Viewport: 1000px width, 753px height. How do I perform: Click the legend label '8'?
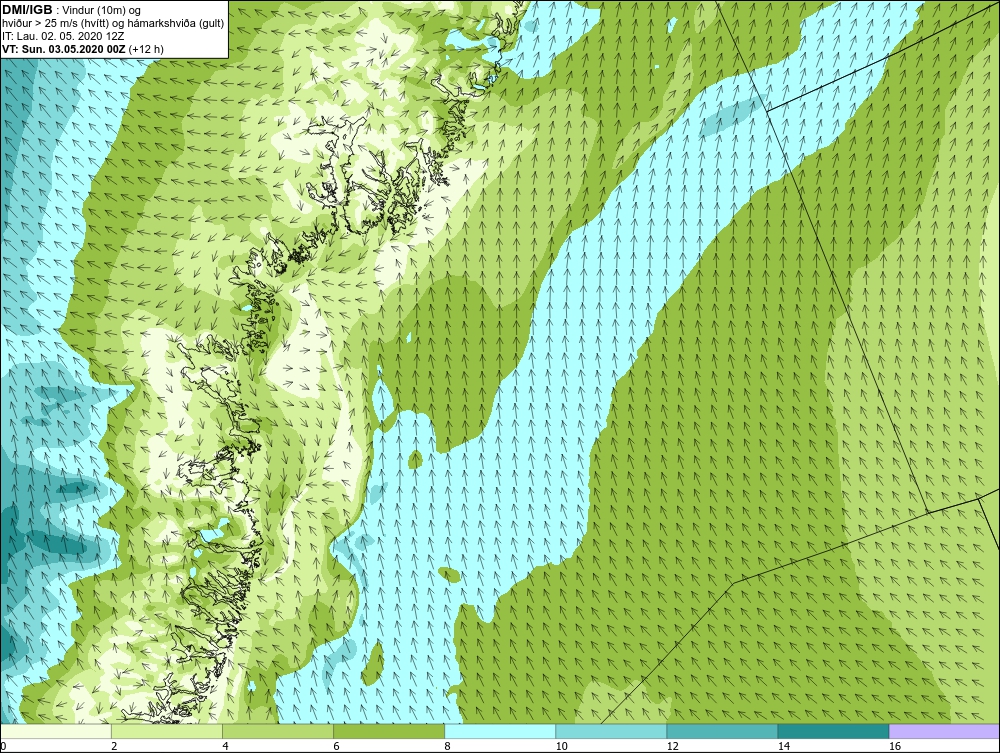coord(447,746)
